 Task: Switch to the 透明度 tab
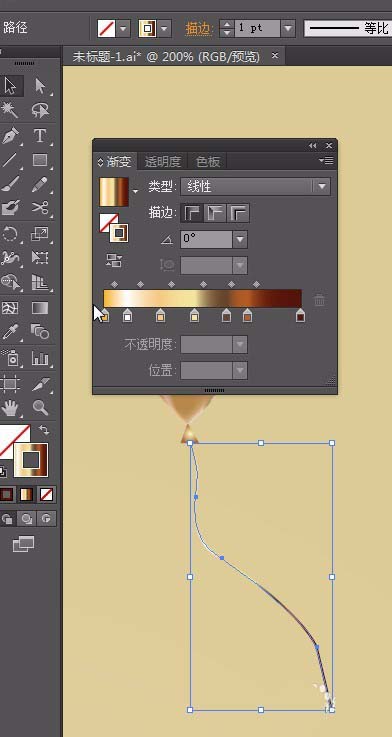[163, 162]
